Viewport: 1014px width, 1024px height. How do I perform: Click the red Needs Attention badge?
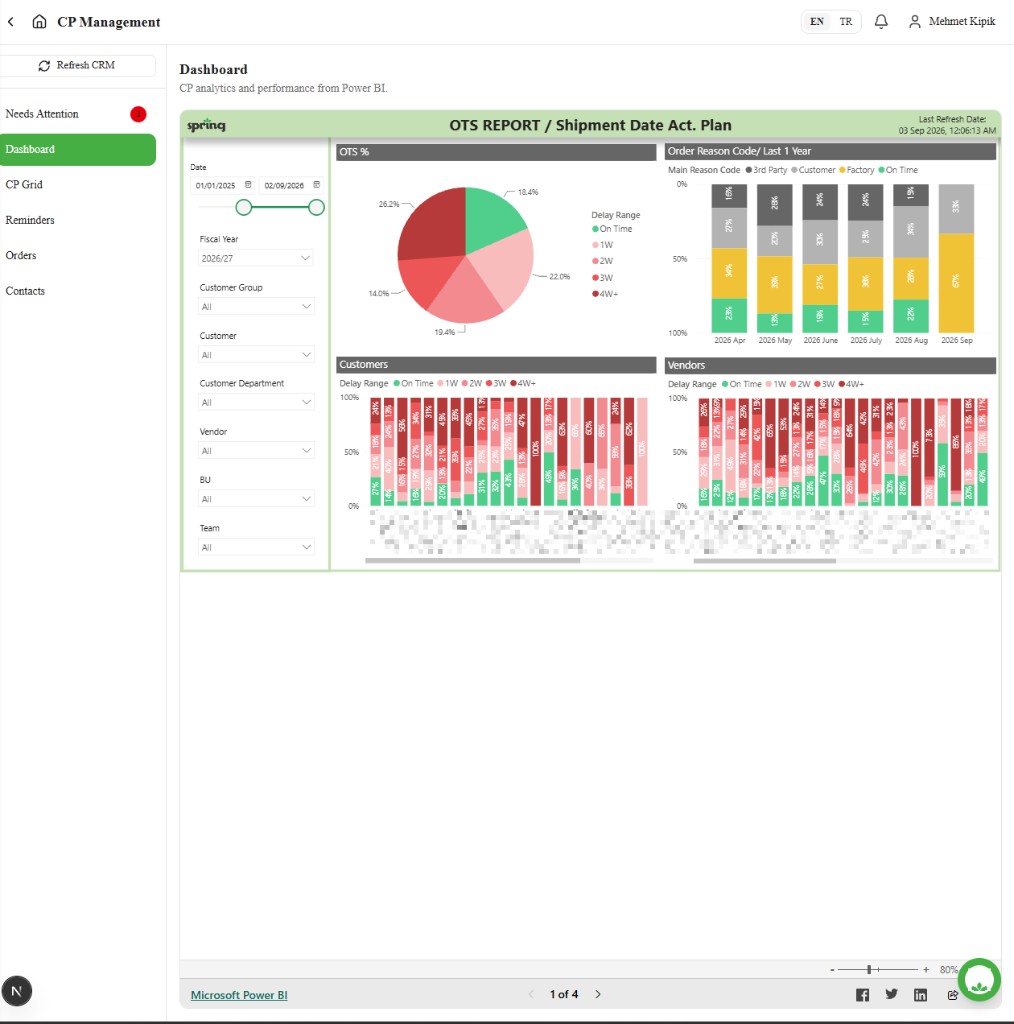[x=138, y=114]
